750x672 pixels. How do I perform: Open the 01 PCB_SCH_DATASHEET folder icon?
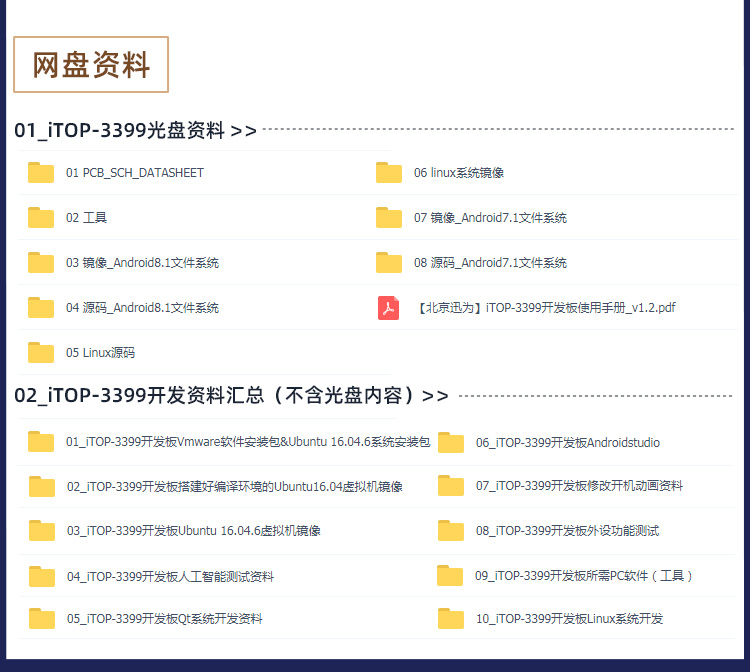(41, 172)
